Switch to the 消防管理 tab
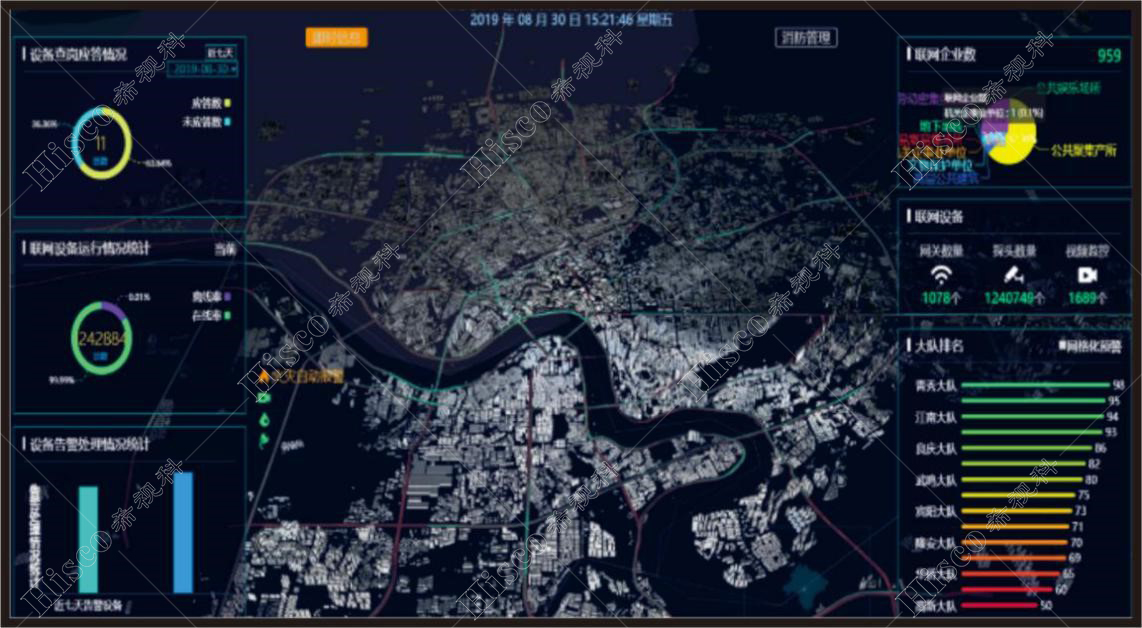 [x=806, y=38]
